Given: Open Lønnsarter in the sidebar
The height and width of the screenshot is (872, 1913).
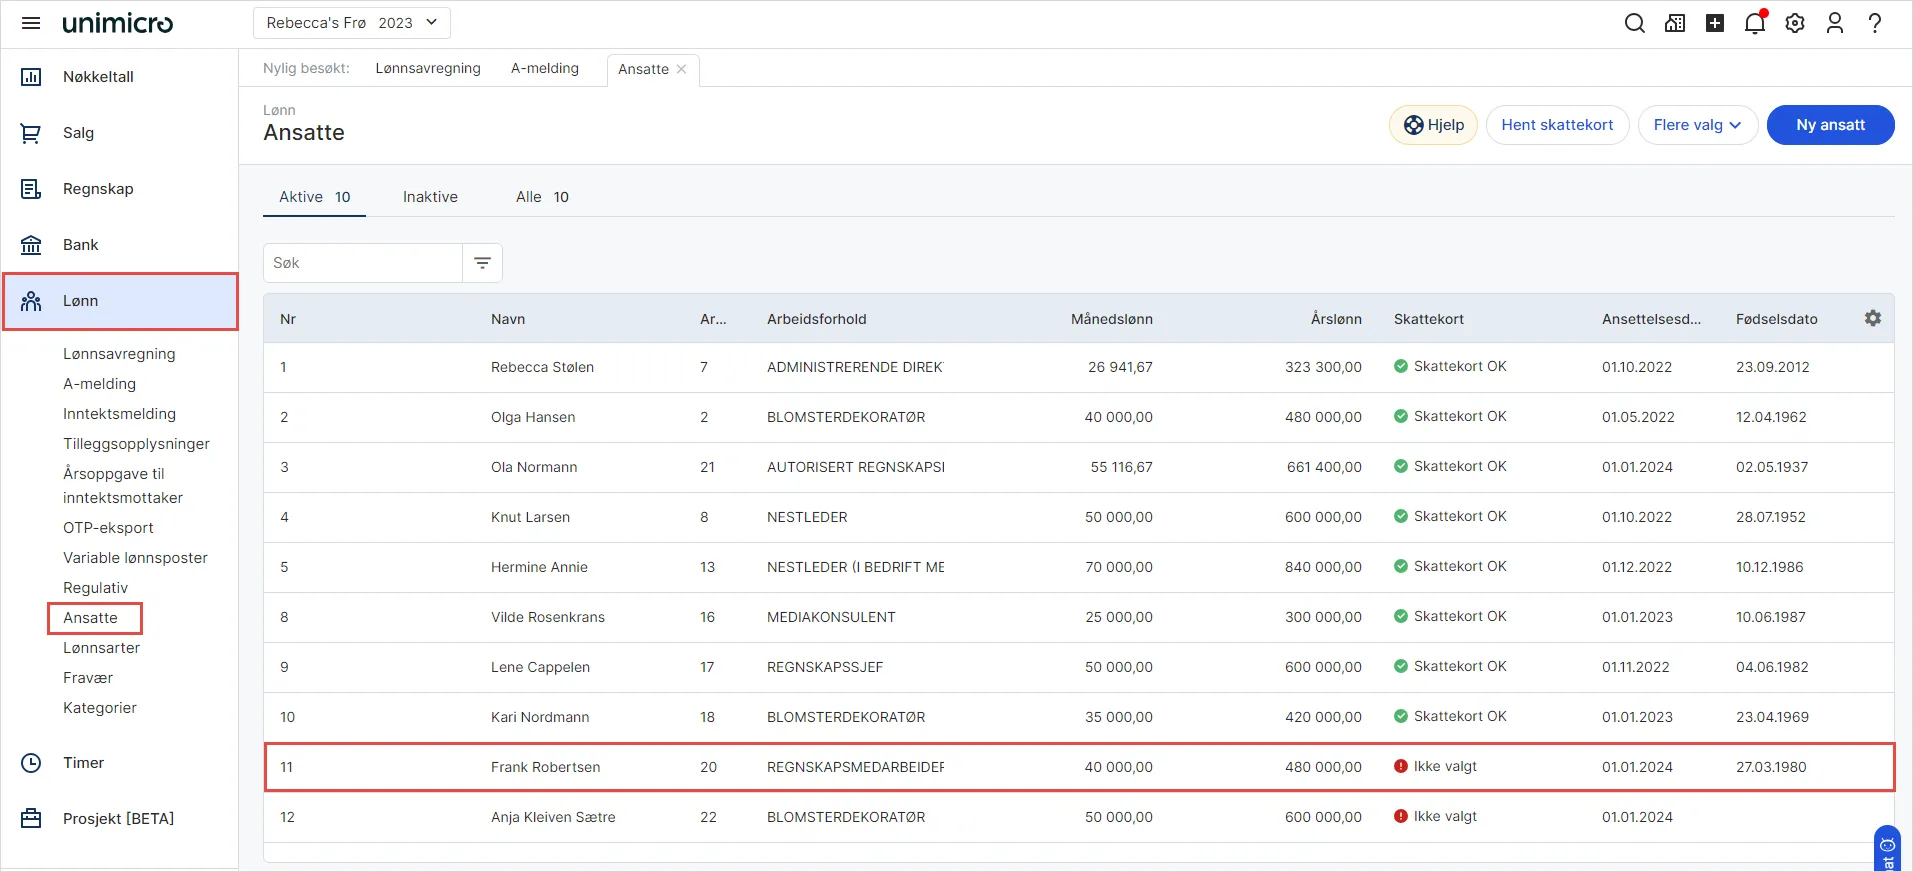Looking at the screenshot, I should click(101, 648).
